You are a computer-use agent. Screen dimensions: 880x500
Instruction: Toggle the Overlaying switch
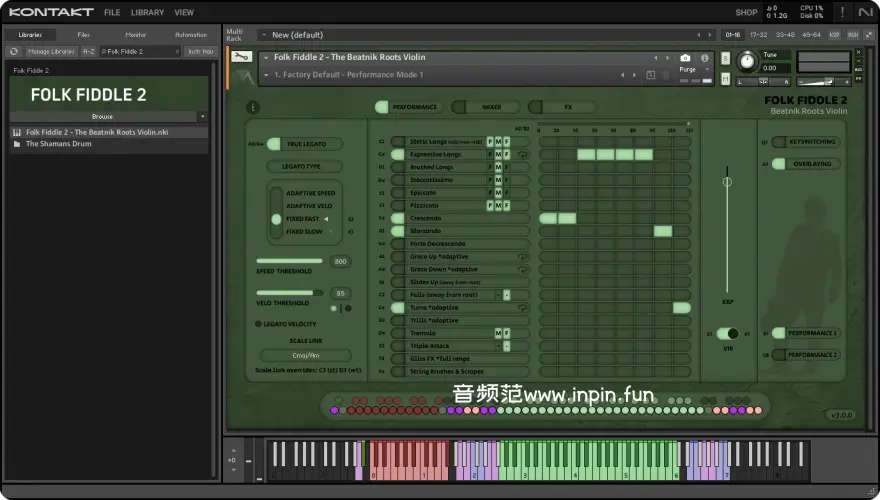coord(777,163)
